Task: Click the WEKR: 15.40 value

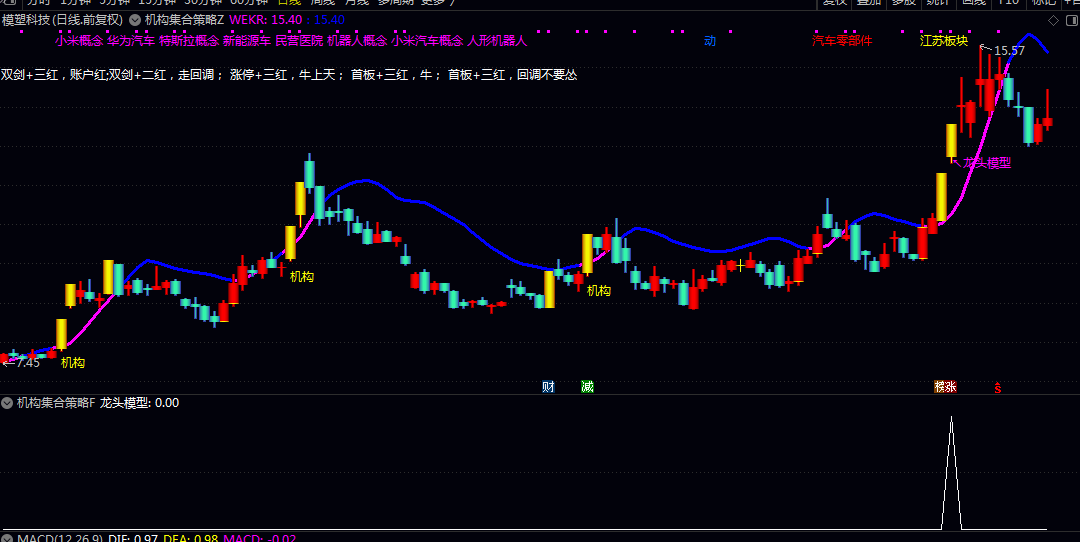Action: (x=266, y=20)
